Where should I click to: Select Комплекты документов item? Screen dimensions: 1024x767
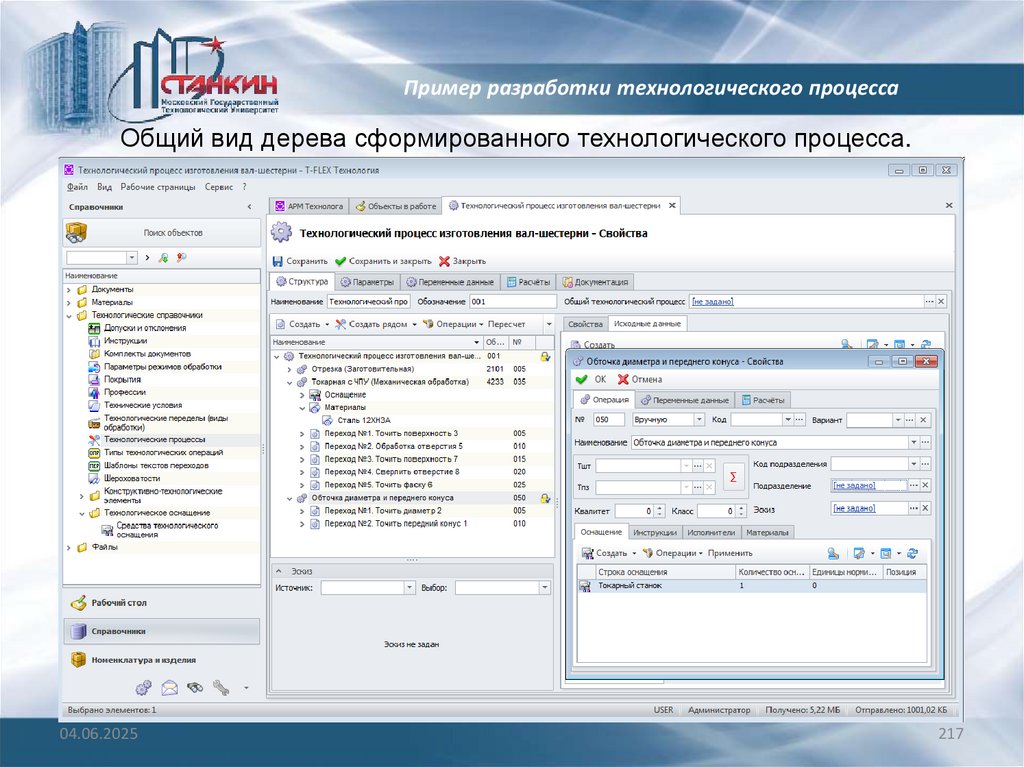(148, 353)
